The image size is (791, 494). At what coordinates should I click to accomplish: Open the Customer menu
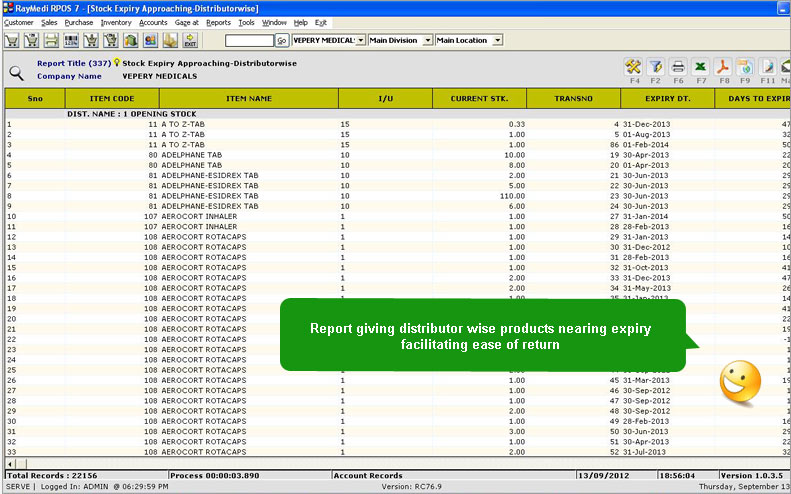click(x=19, y=23)
